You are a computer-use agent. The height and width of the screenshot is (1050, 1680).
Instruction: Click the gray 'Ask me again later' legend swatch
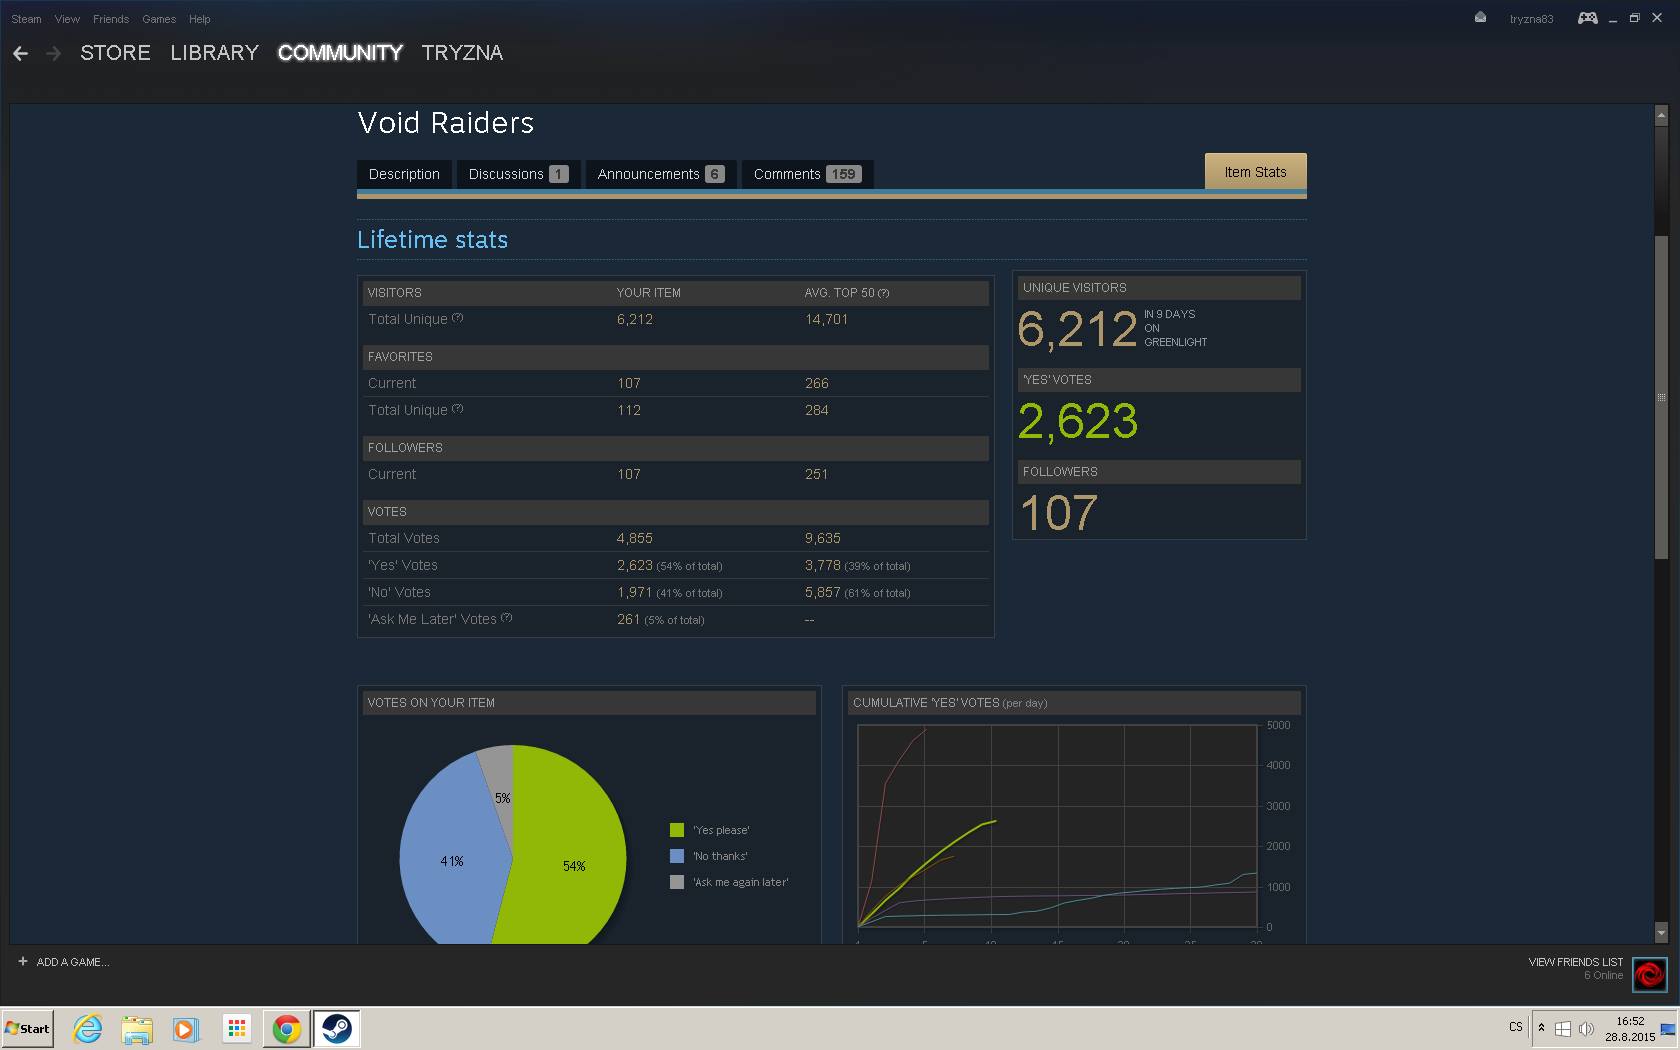coord(677,882)
